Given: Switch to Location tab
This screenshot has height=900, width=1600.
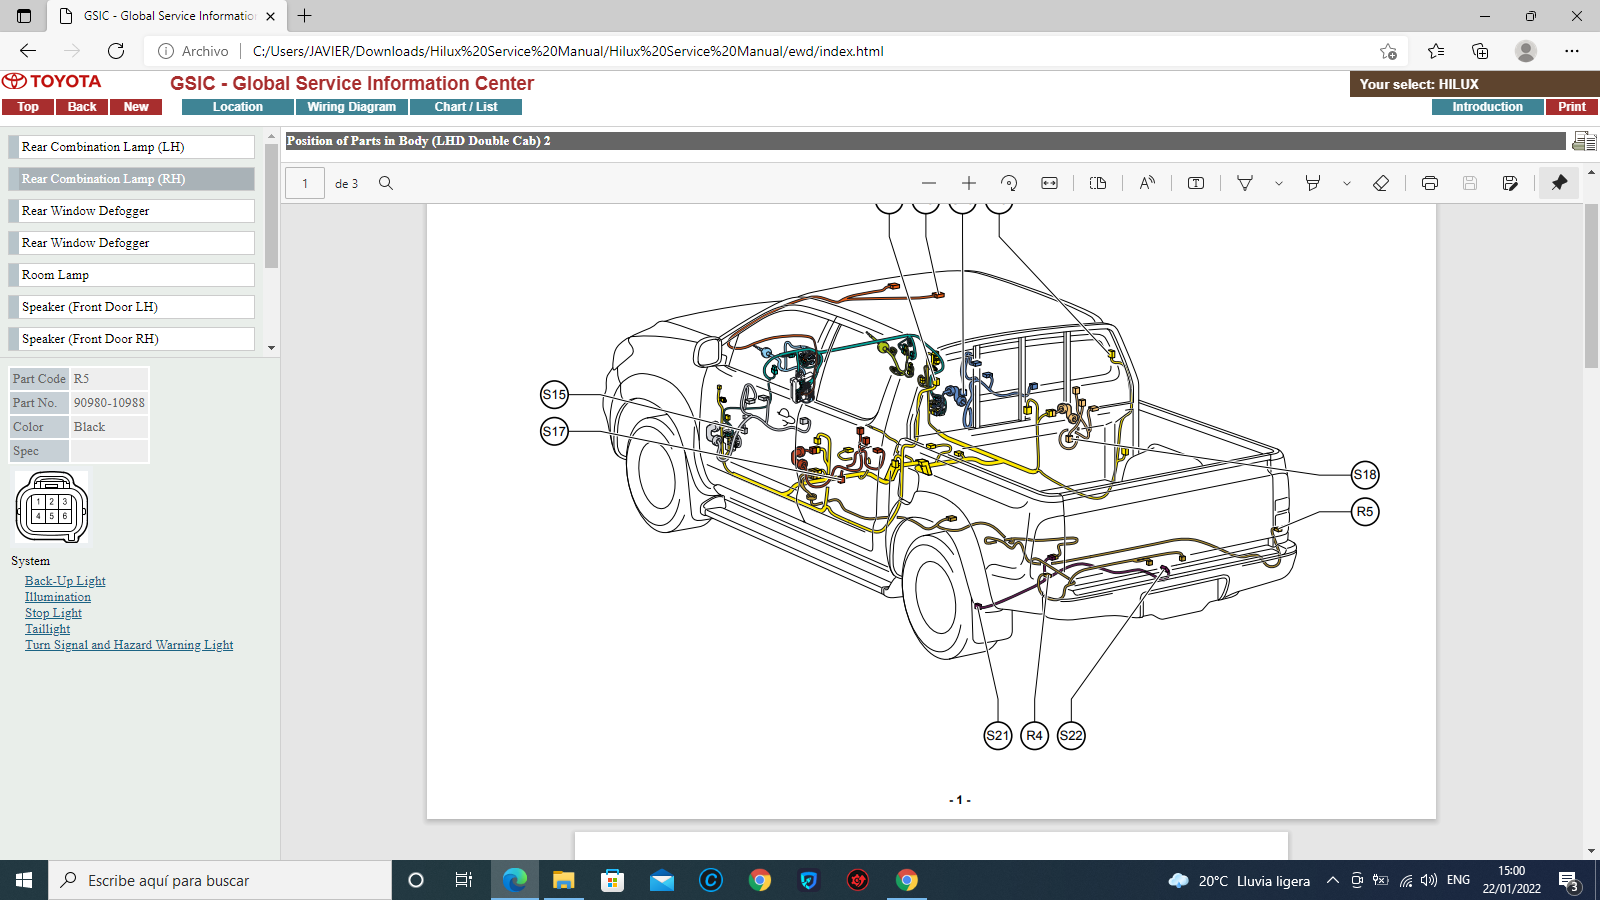Looking at the screenshot, I should [238, 107].
